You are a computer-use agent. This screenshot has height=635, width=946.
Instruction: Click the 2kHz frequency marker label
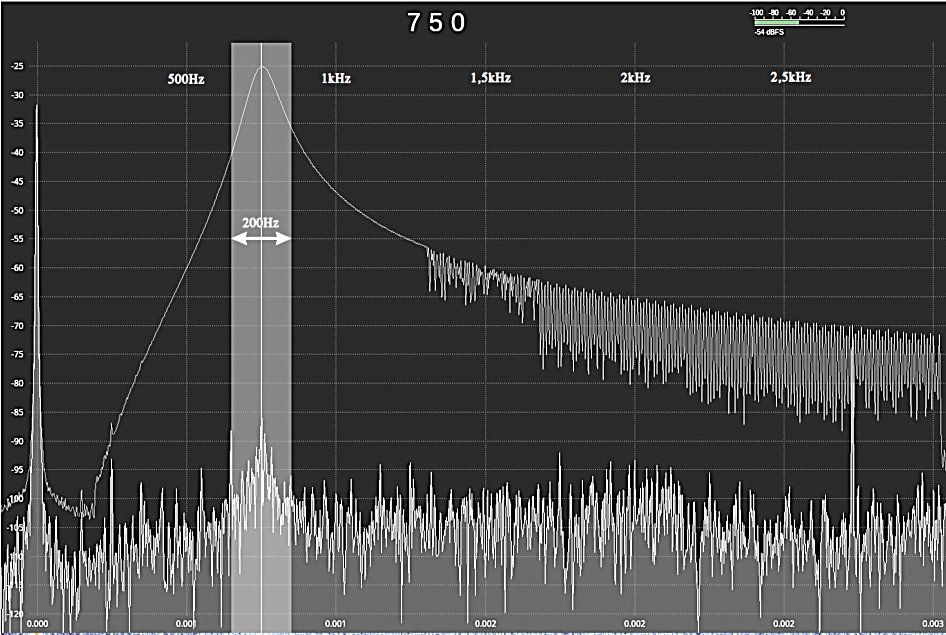(x=635, y=78)
